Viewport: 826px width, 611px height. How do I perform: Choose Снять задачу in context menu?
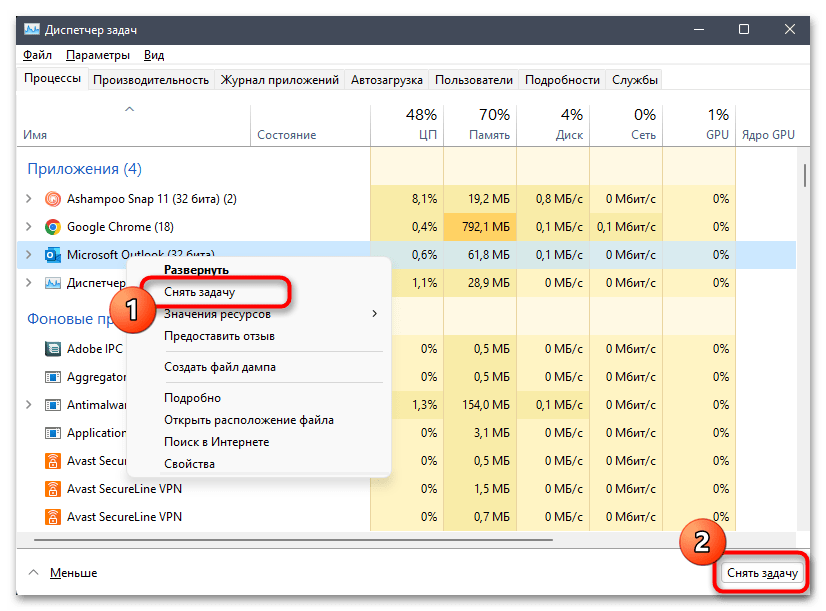click(x=200, y=292)
